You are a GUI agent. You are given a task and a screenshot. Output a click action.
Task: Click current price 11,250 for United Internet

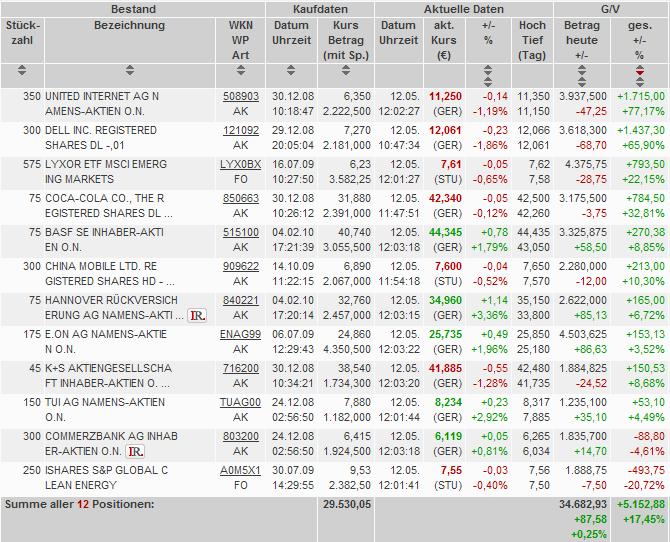click(445, 97)
